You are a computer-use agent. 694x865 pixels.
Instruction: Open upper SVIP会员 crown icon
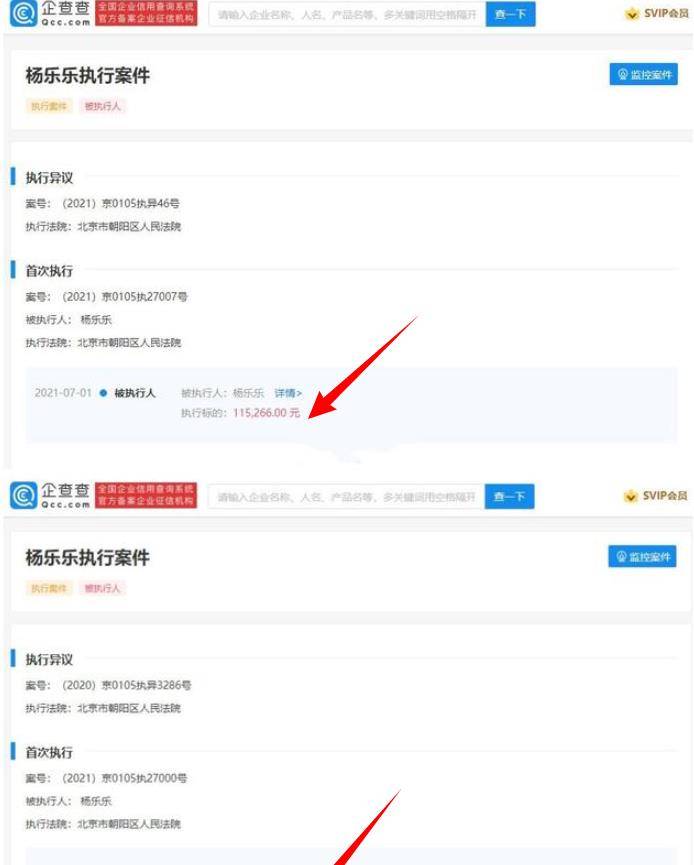(632, 14)
